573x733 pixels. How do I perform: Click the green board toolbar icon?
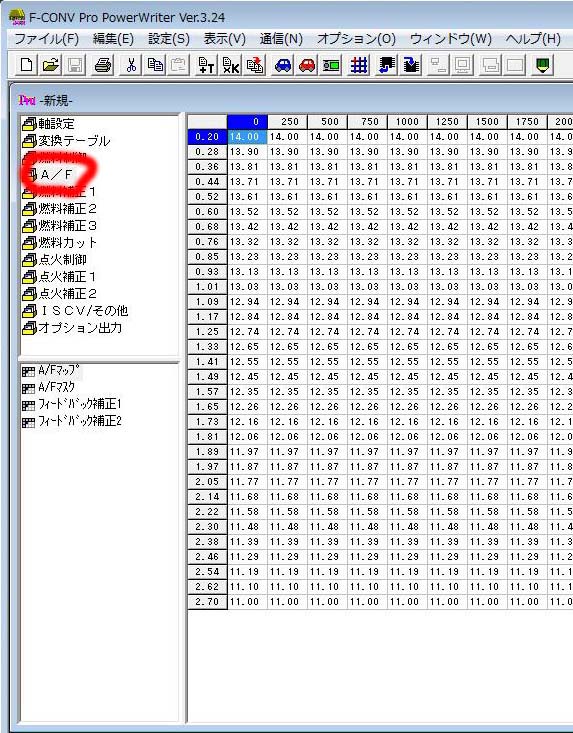click(x=331, y=65)
